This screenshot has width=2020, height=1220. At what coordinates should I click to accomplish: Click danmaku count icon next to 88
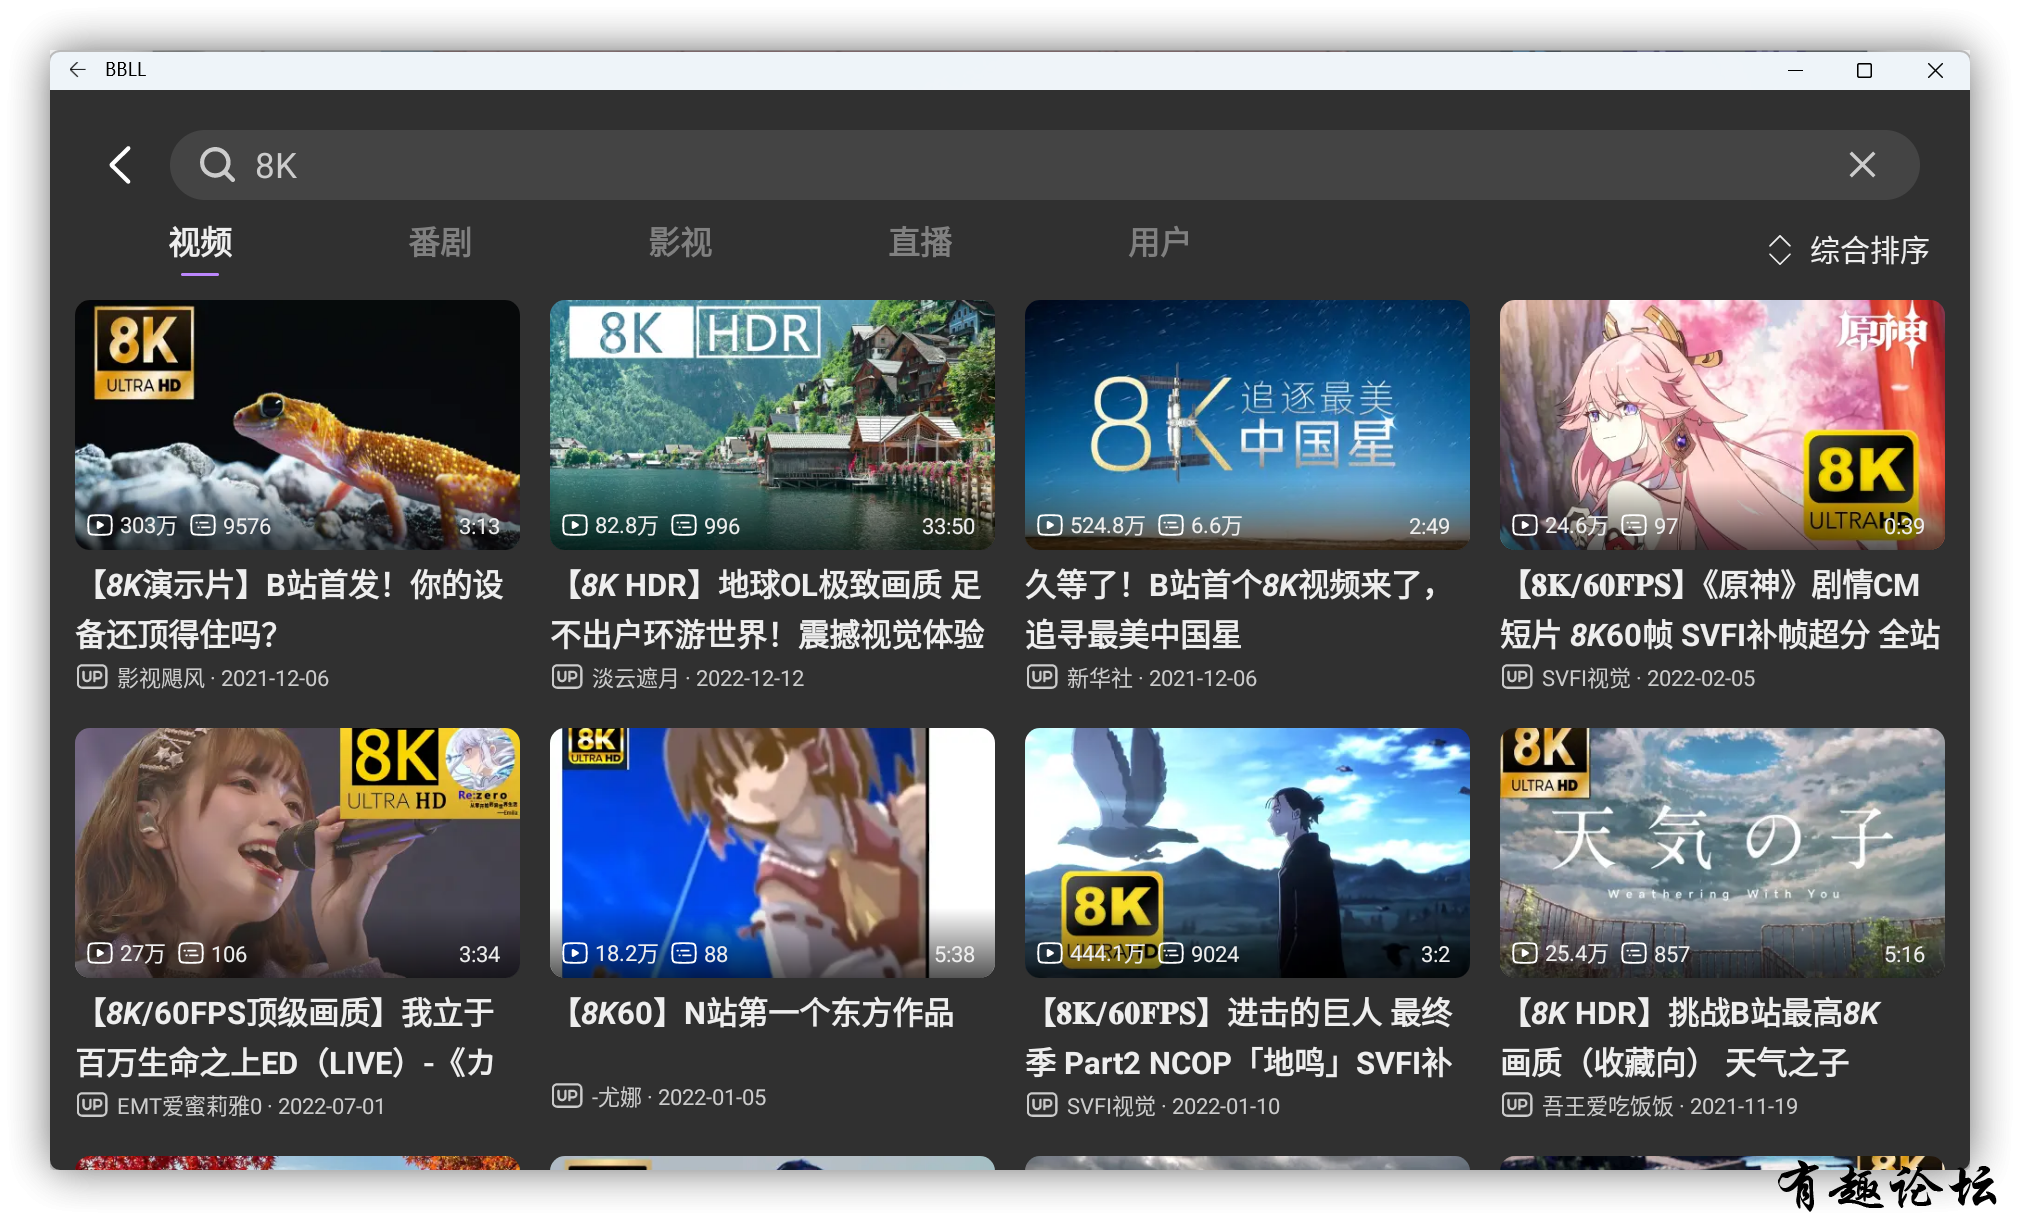[684, 953]
